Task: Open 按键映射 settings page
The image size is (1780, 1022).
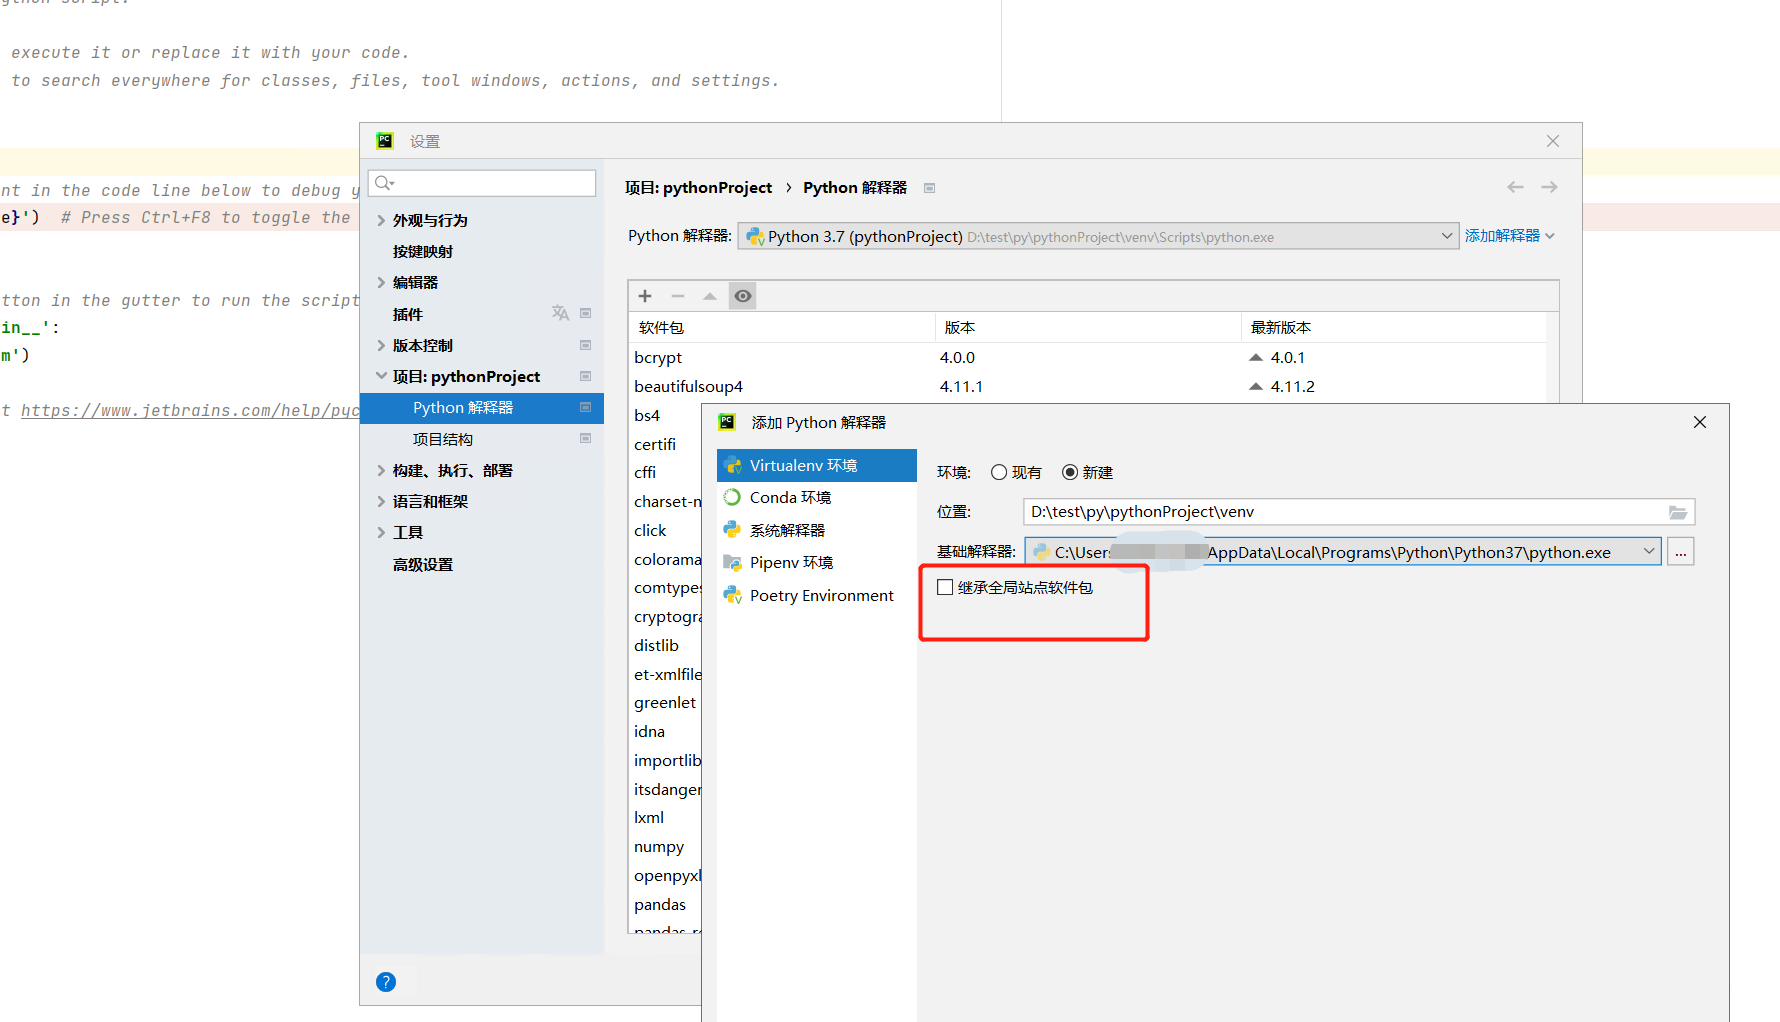Action: click(423, 251)
